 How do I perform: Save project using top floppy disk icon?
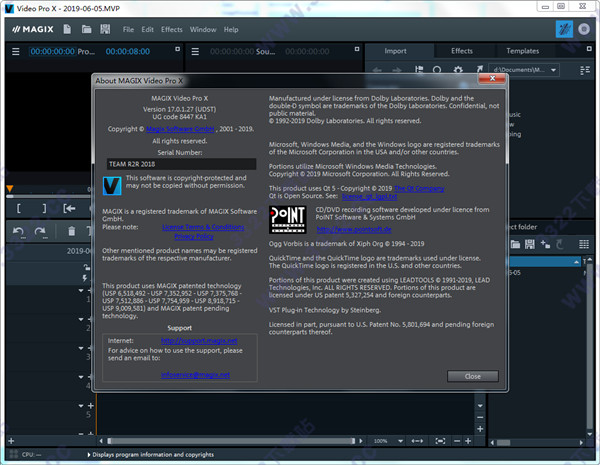coord(105,29)
